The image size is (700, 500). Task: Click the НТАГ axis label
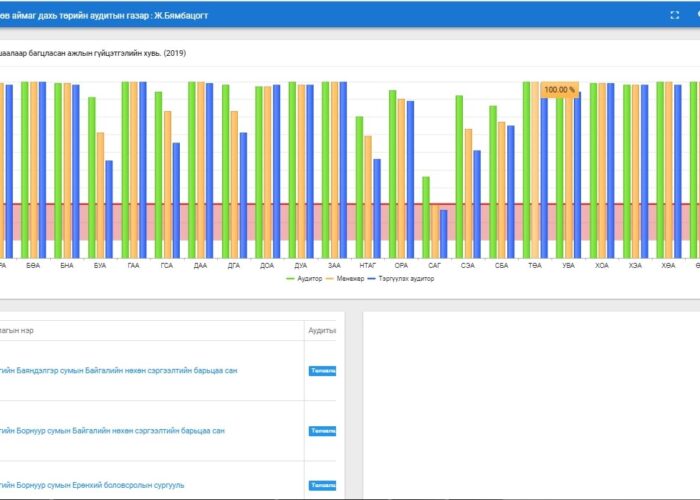point(367,266)
